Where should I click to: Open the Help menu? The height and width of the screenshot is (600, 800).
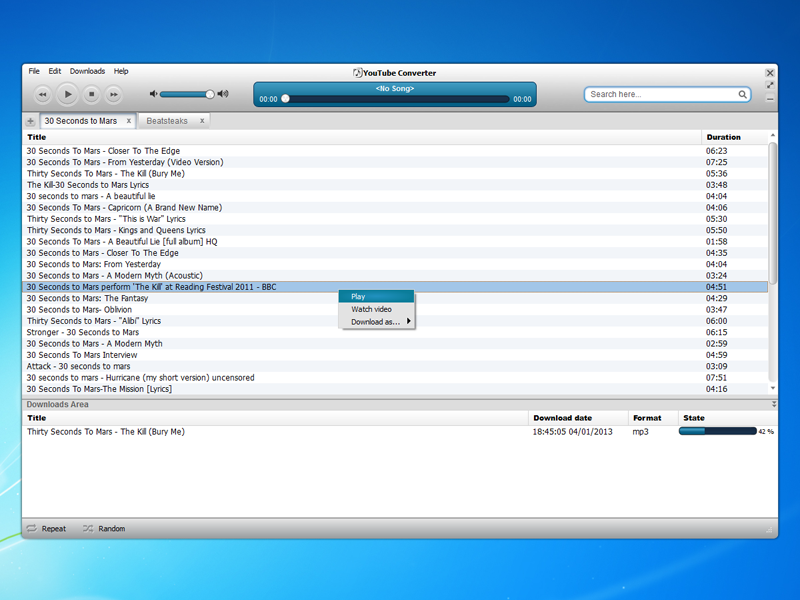point(121,71)
